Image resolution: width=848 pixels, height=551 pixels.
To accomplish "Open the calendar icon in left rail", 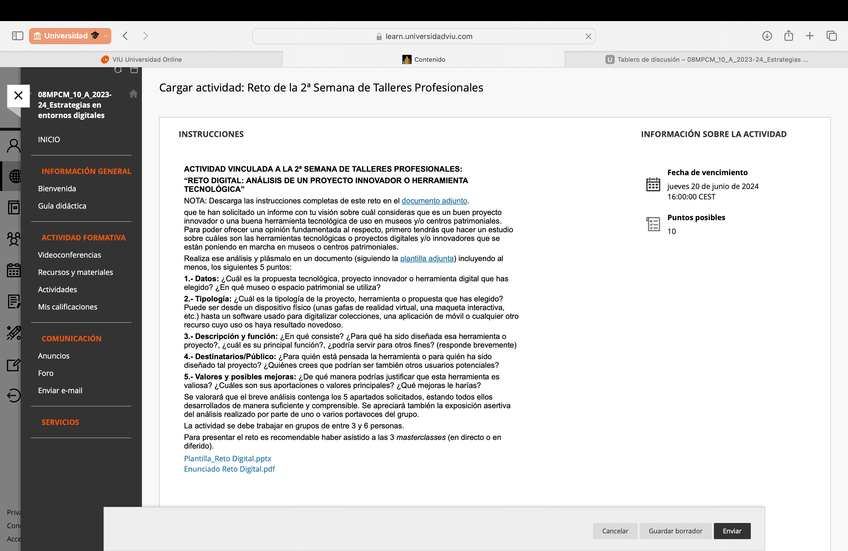I will tap(14, 270).
